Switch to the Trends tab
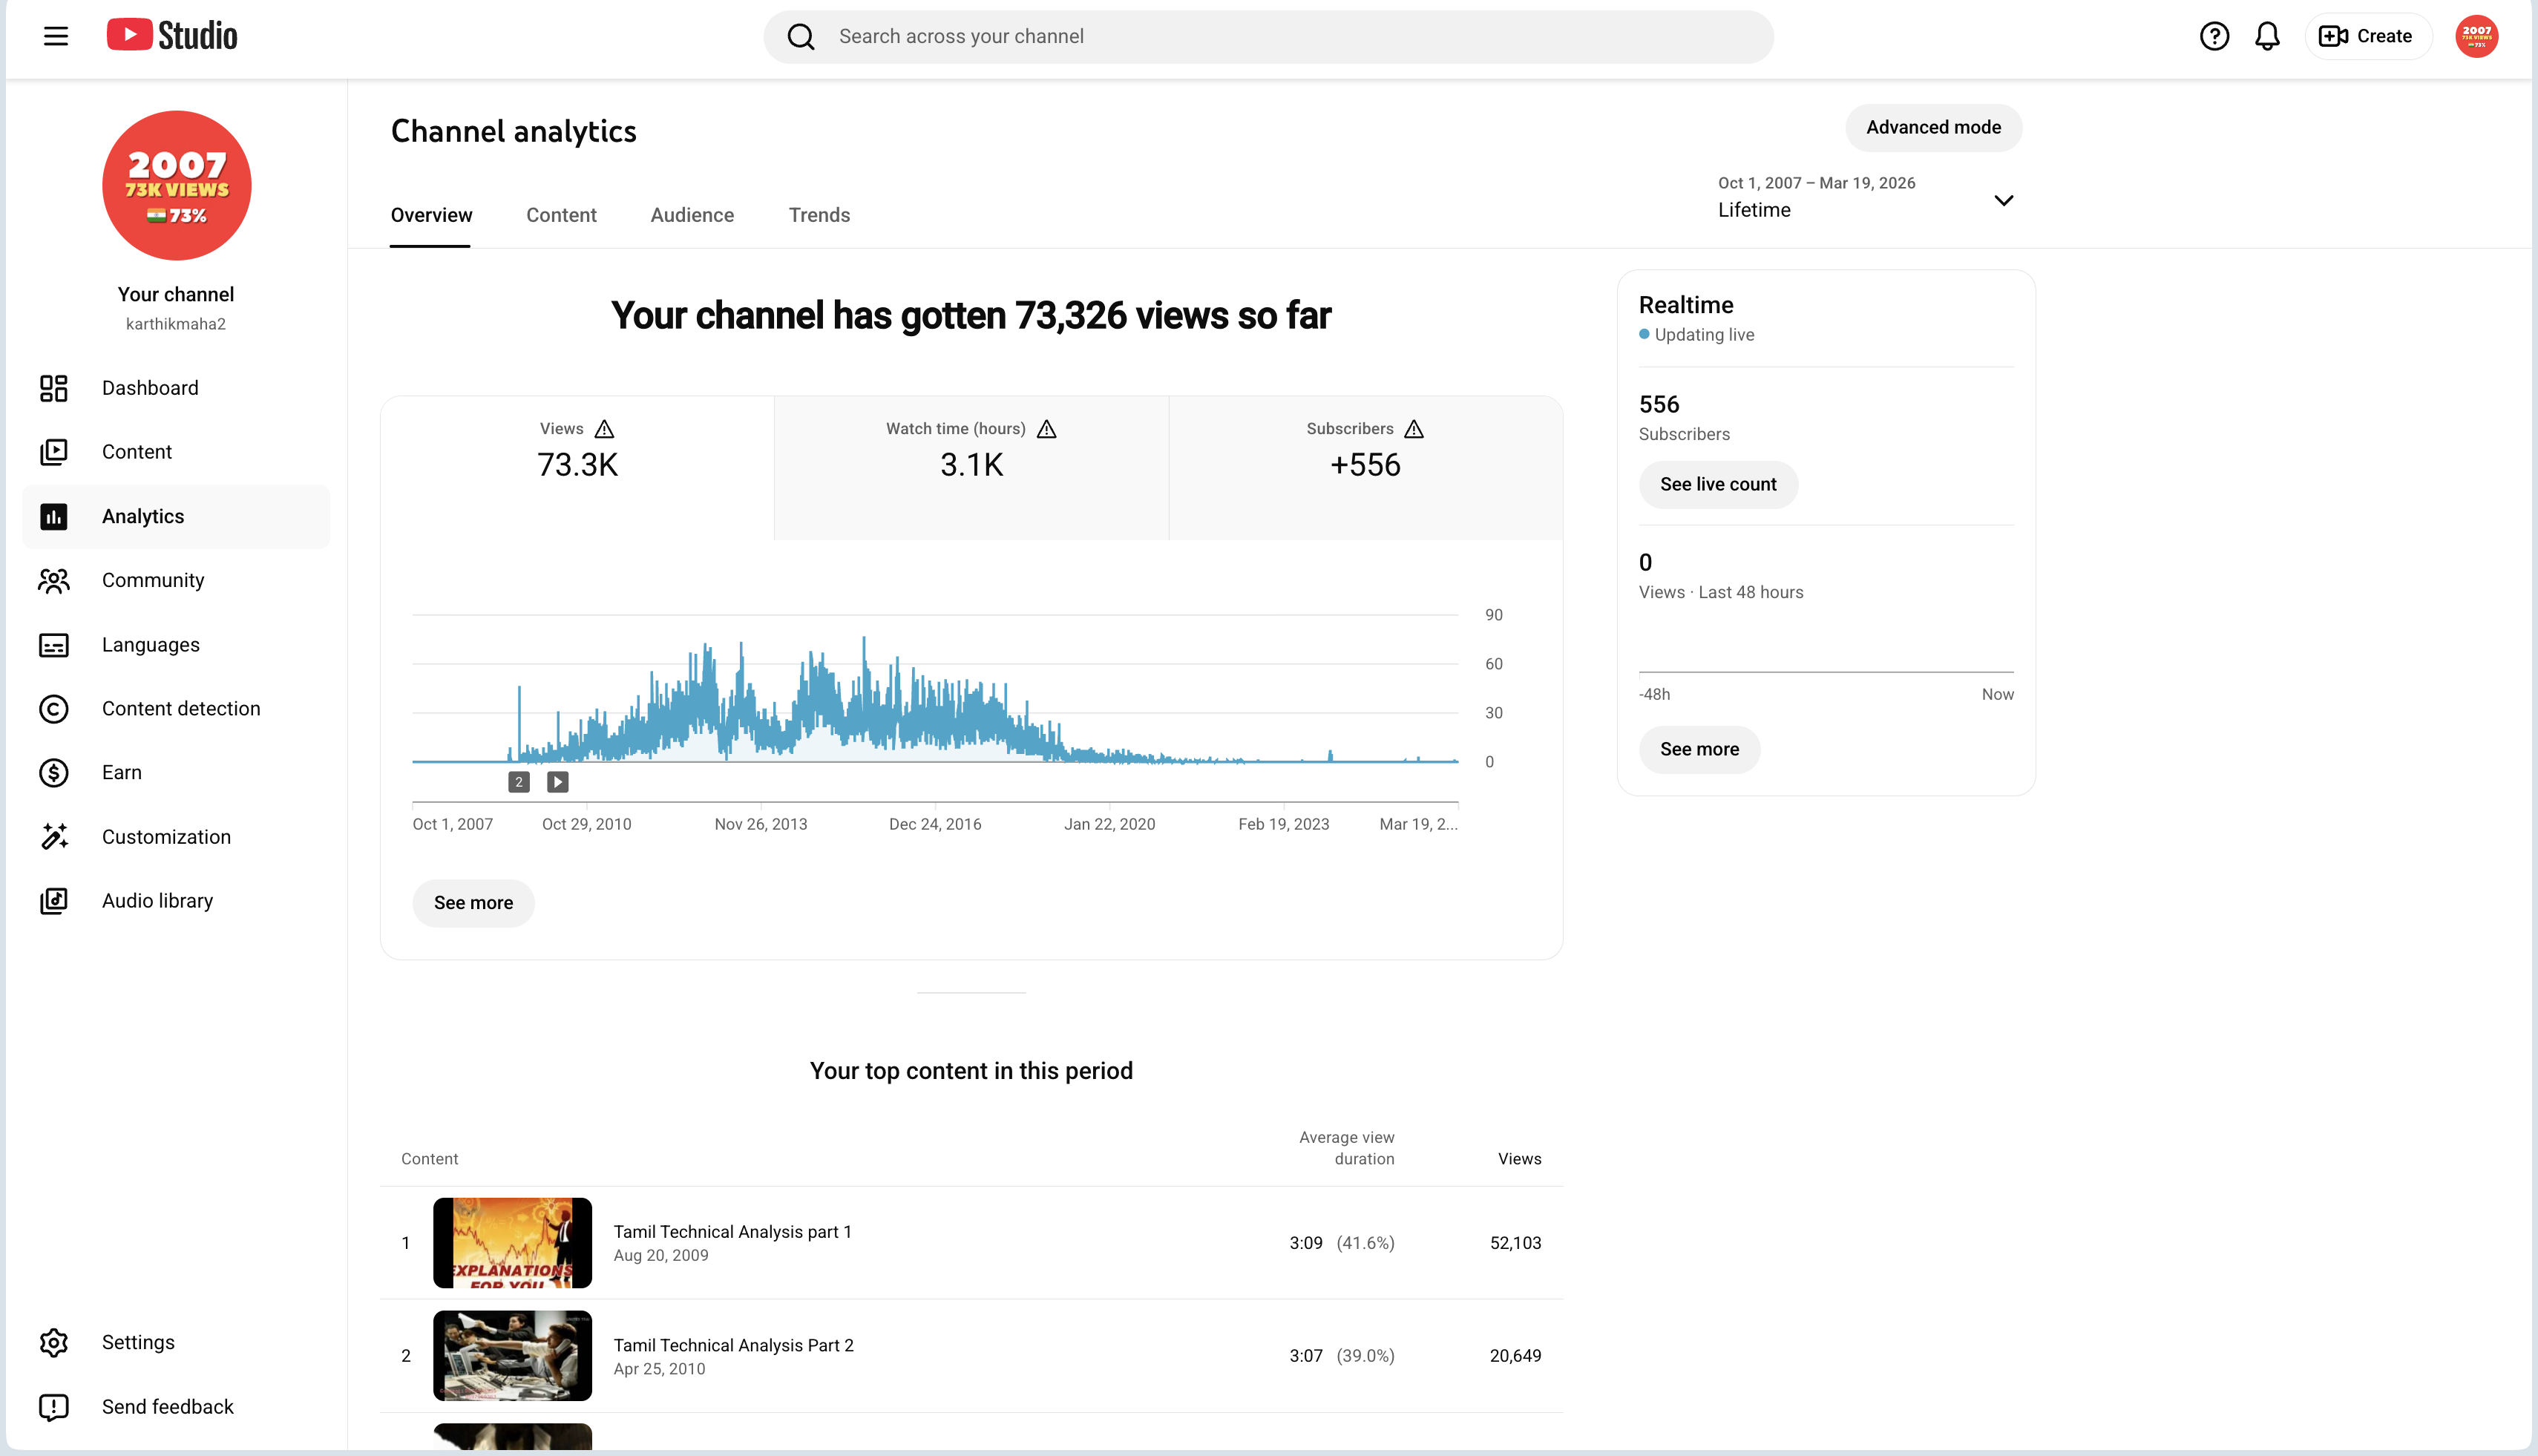This screenshot has width=2538, height=1456. click(819, 215)
